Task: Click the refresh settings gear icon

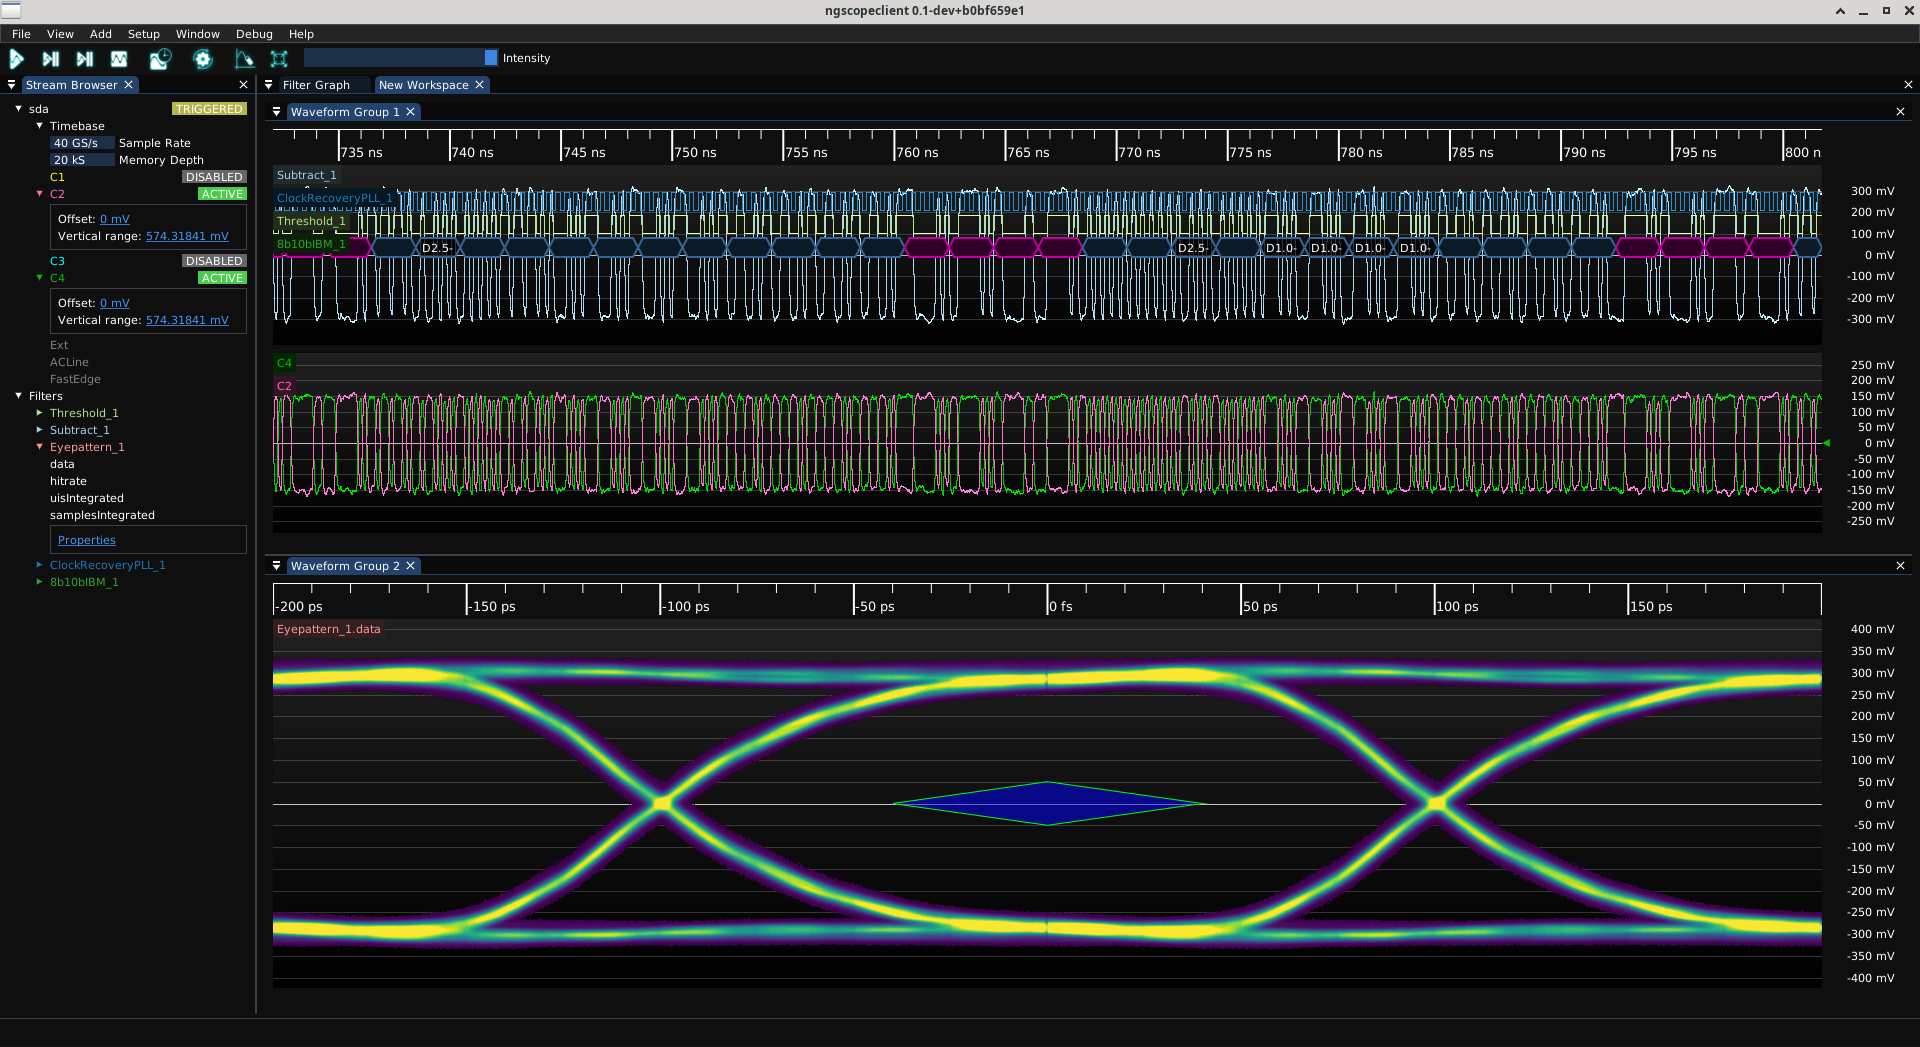Action: (x=203, y=59)
